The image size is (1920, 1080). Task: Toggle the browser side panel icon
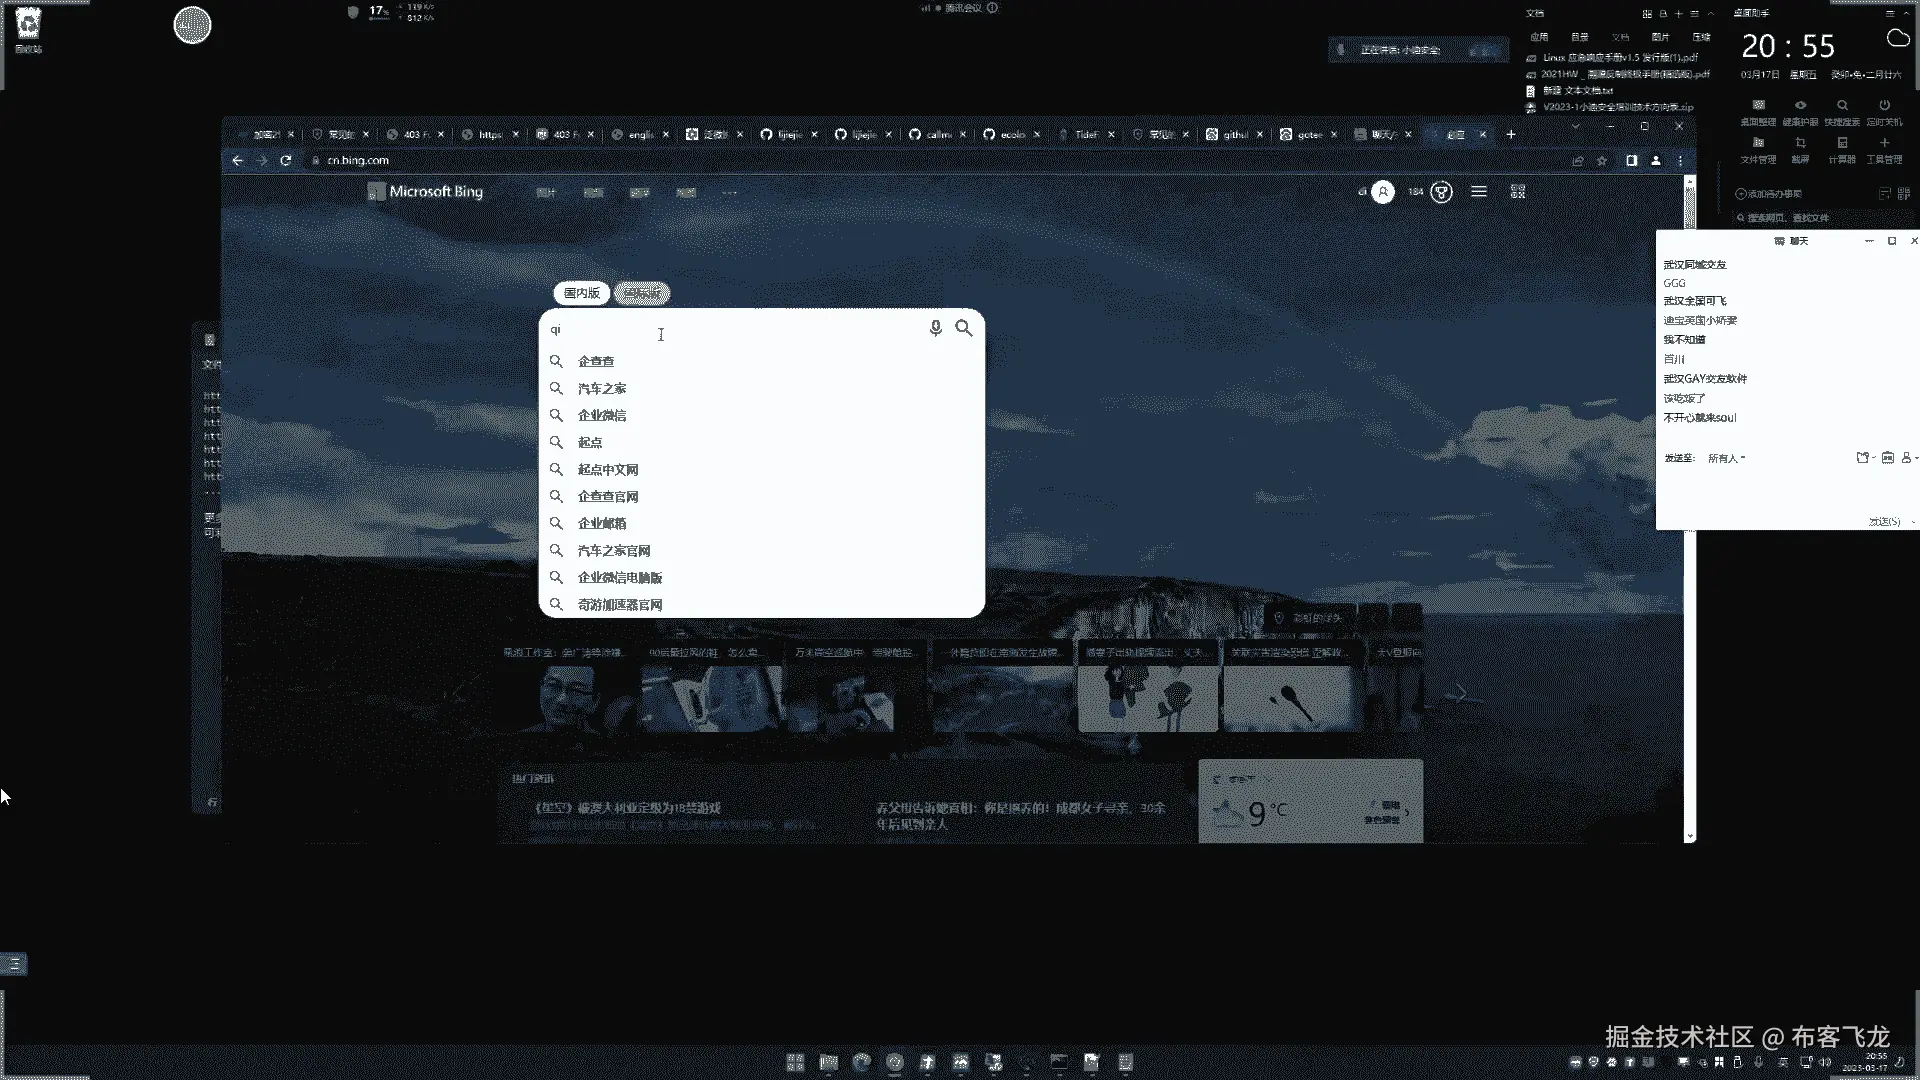point(1631,161)
